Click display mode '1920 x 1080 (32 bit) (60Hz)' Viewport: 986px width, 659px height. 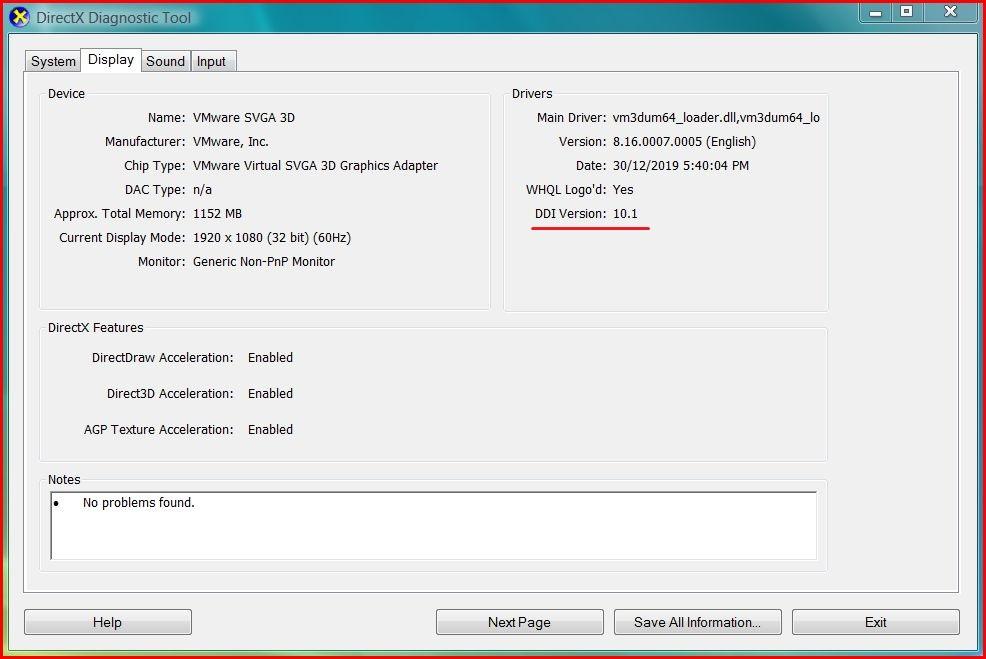point(272,238)
